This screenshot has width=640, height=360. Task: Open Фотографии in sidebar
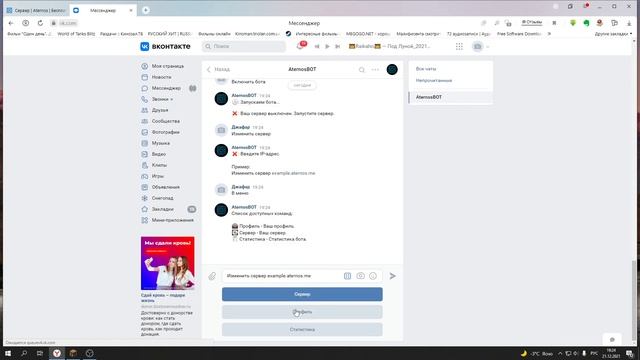click(x=166, y=132)
